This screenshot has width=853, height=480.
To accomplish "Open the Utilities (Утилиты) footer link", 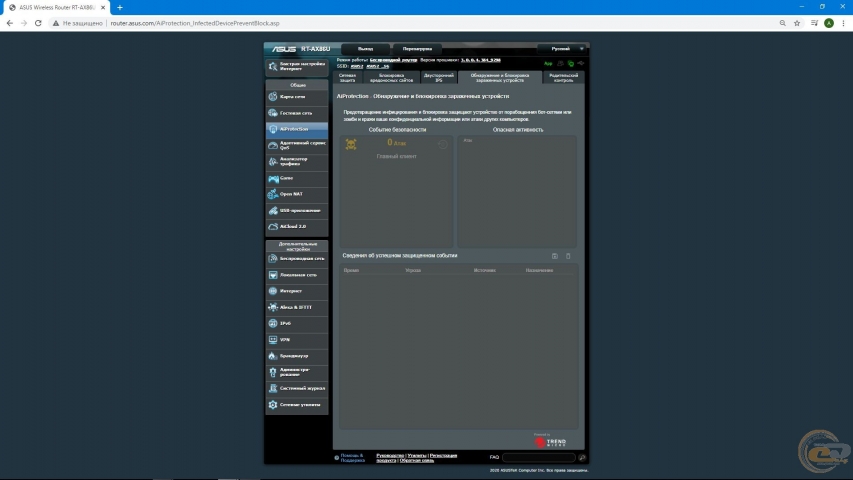I will click(417, 456).
